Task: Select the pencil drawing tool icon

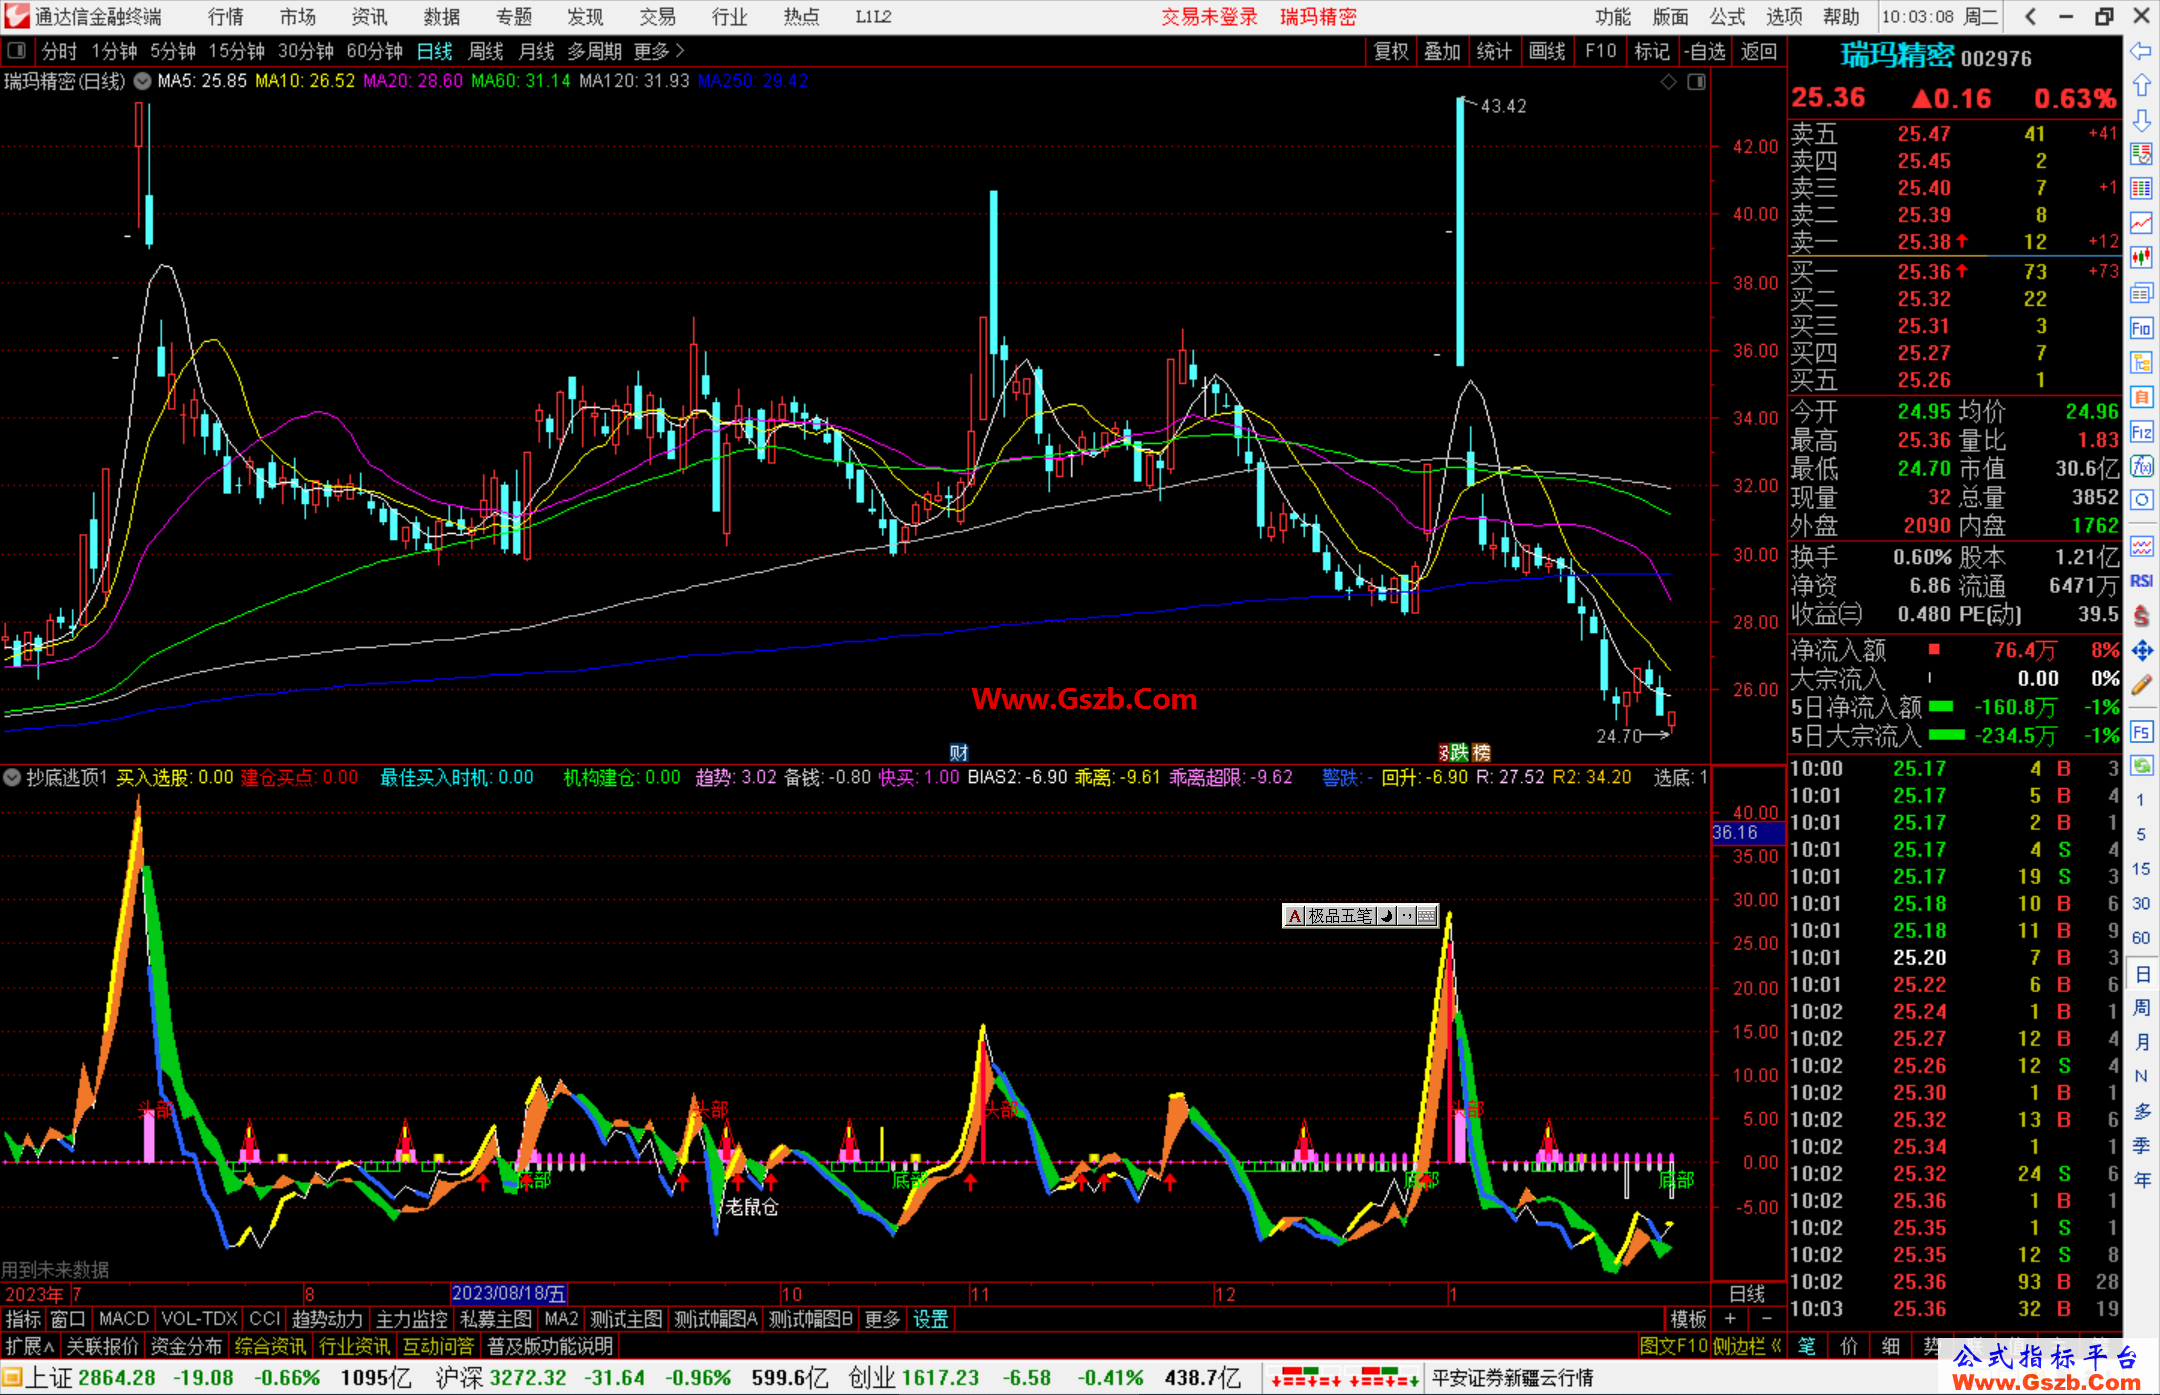Action: pos(2141,686)
